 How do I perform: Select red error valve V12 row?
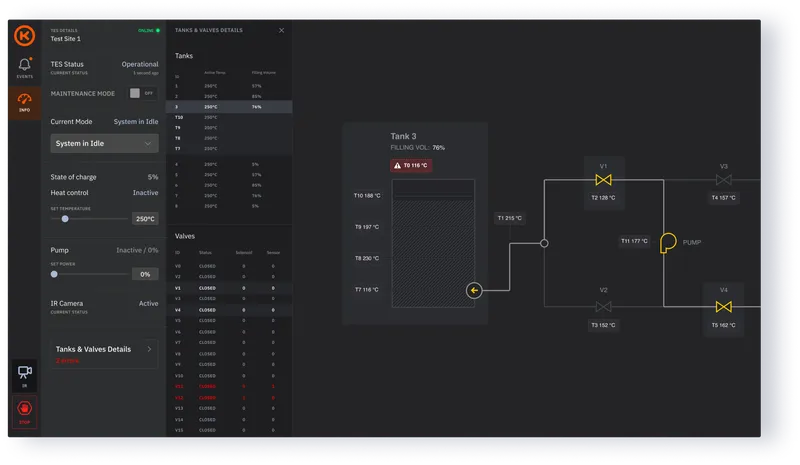click(229, 398)
